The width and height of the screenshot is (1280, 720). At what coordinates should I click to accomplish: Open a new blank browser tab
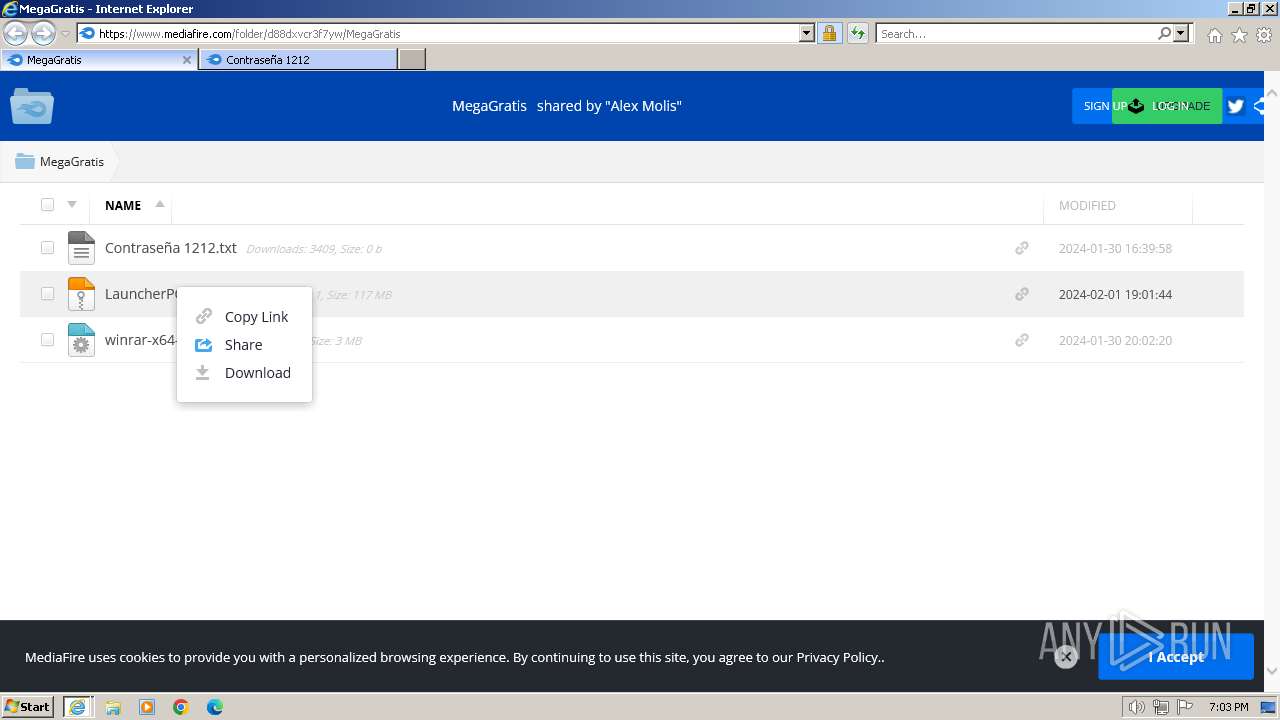click(x=412, y=60)
